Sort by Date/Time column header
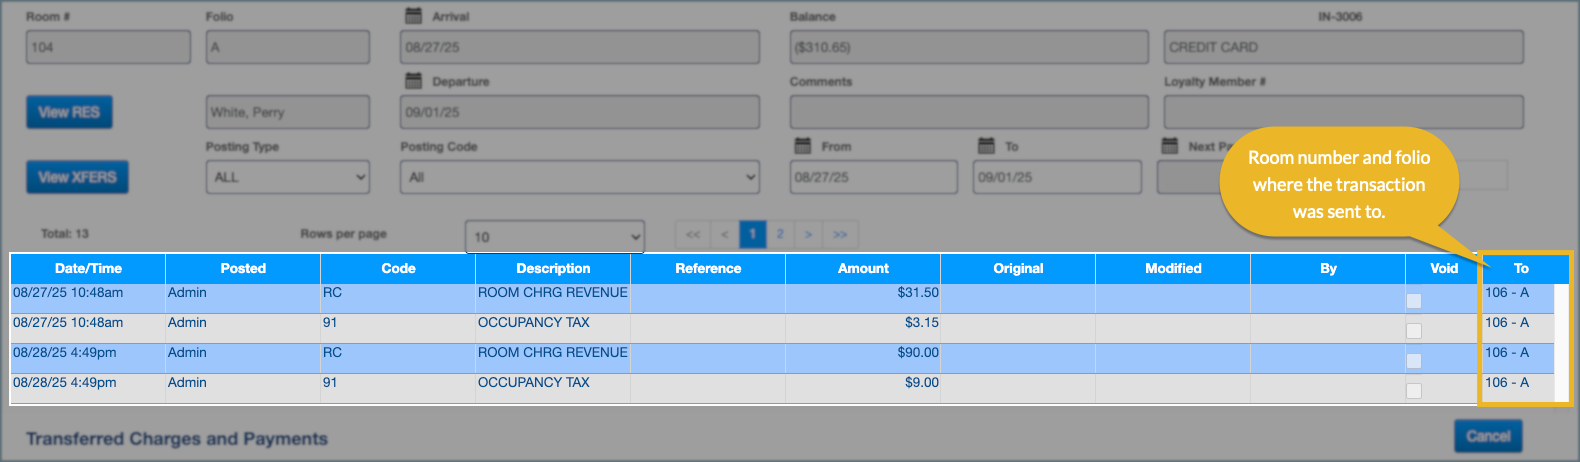1580x462 pixels. 88,268
